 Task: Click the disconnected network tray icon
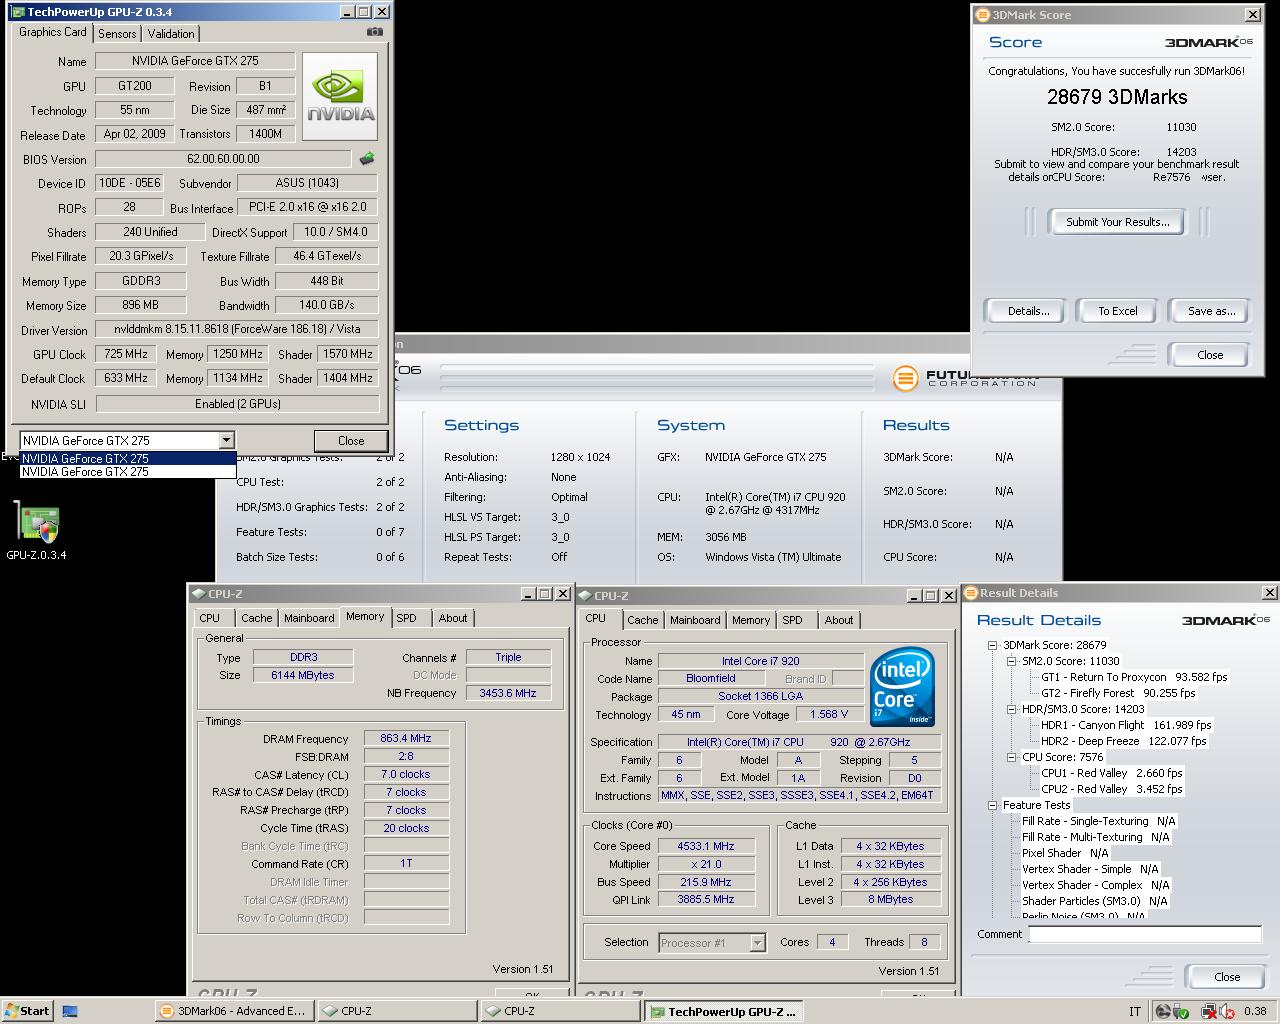point(1208,1011)
